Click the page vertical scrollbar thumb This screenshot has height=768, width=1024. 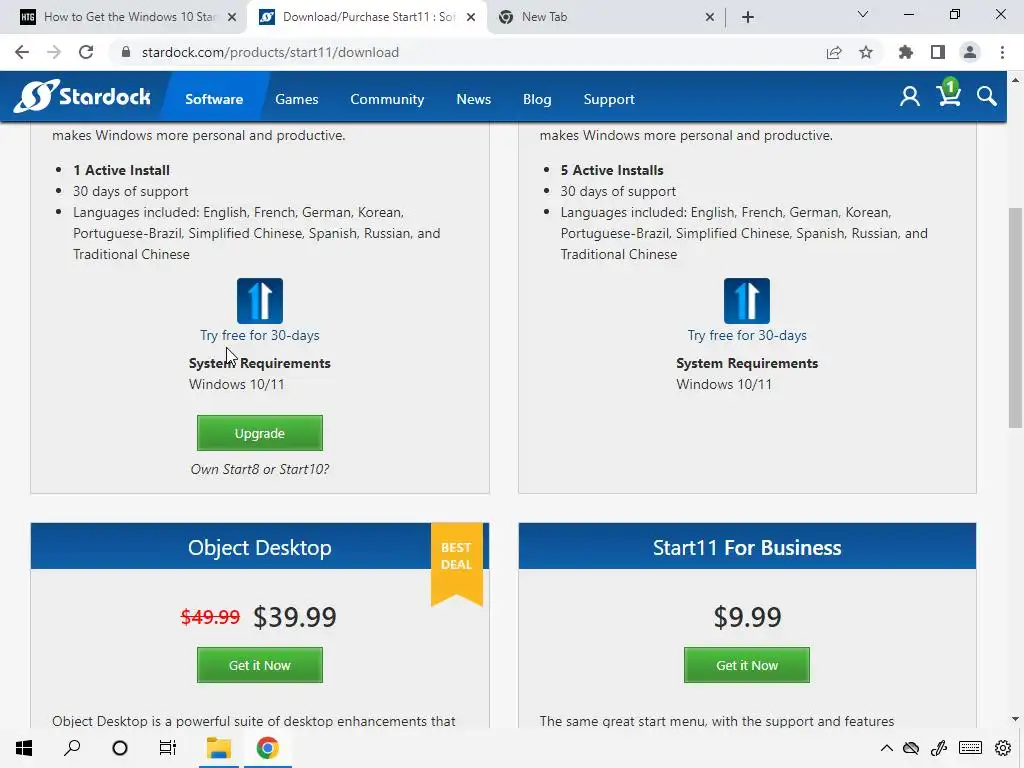click(x=1014, y=318)
